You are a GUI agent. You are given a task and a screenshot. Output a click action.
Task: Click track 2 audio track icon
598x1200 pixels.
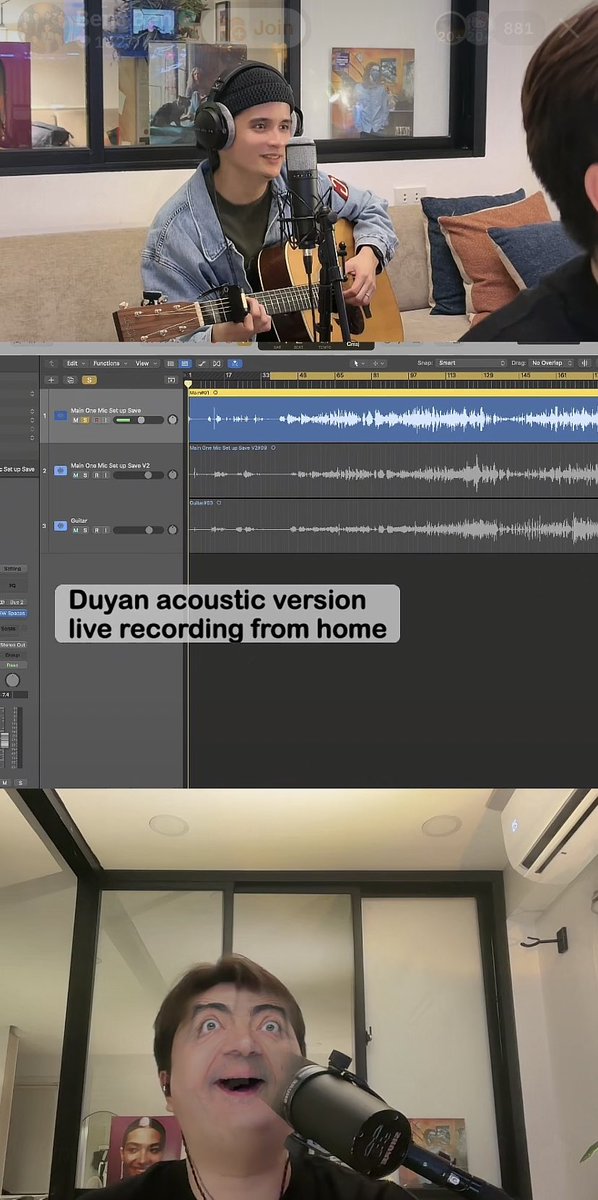[x=61, y=470]
